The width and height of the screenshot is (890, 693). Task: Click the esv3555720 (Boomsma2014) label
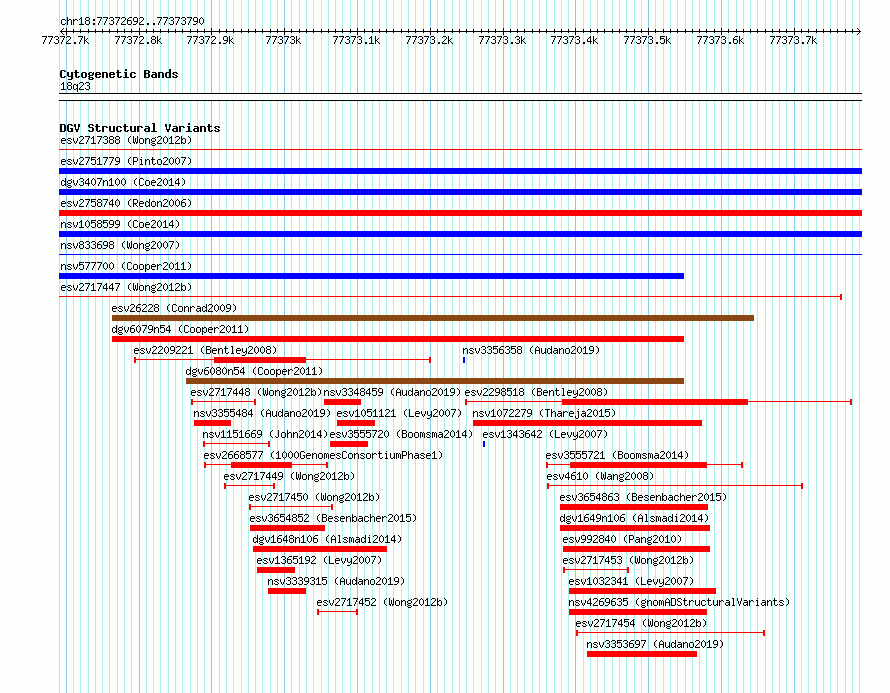coord(401,434)
